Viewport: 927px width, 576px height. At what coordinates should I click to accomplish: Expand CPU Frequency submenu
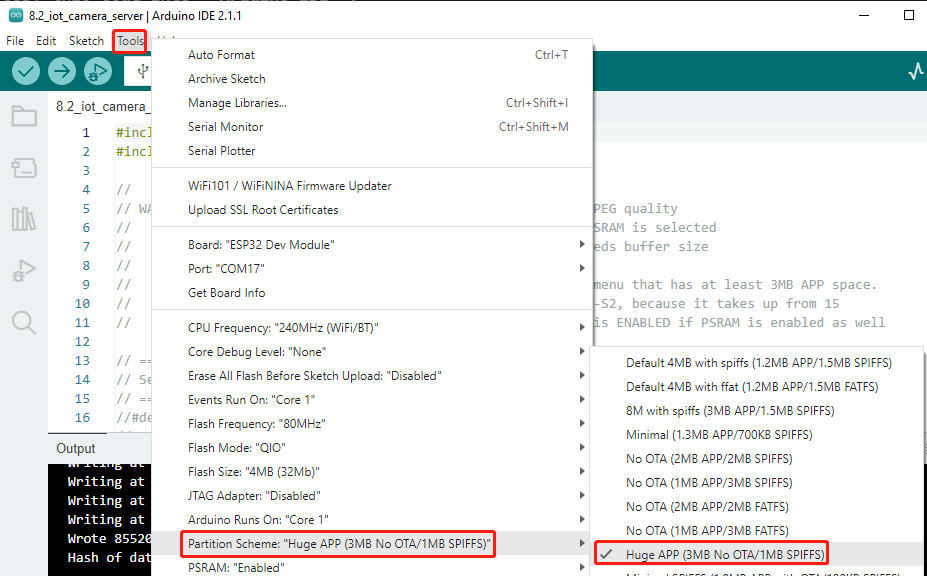click(x=372, y=328)
